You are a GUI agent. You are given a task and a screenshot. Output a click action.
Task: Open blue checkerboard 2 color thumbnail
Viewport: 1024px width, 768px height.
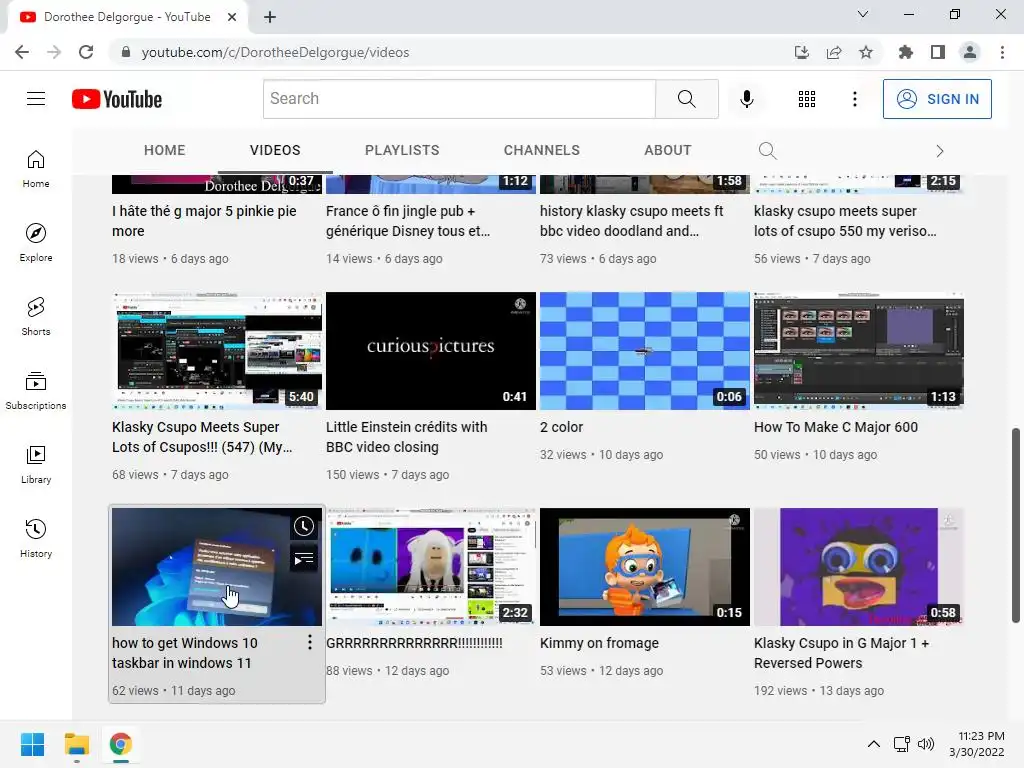[x=645, y=351]
